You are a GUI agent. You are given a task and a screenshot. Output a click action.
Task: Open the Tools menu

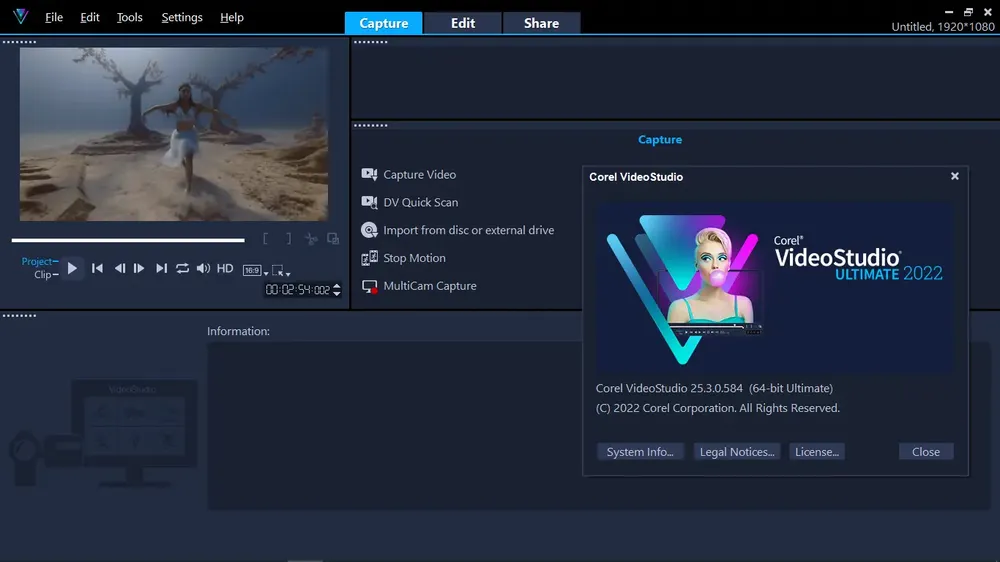[x=129, y=17]
